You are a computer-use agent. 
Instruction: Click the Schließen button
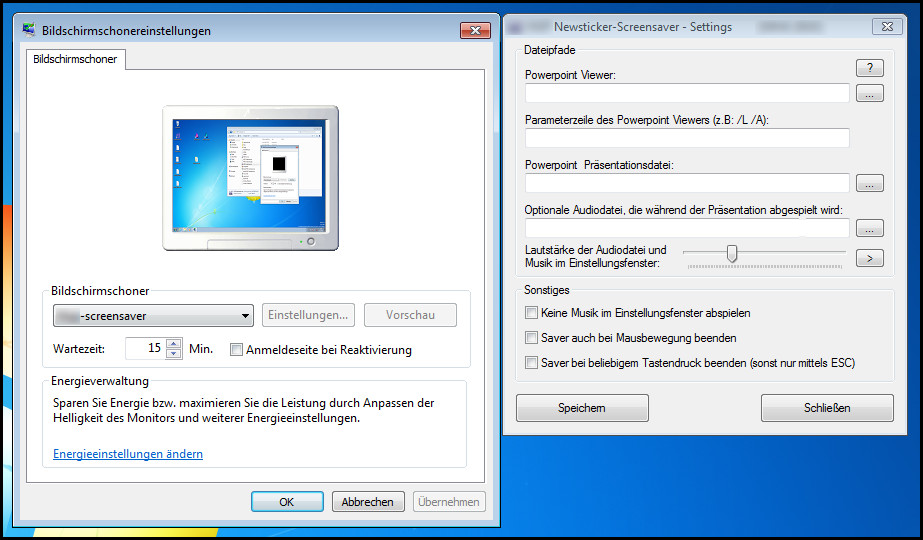(827, 408)
